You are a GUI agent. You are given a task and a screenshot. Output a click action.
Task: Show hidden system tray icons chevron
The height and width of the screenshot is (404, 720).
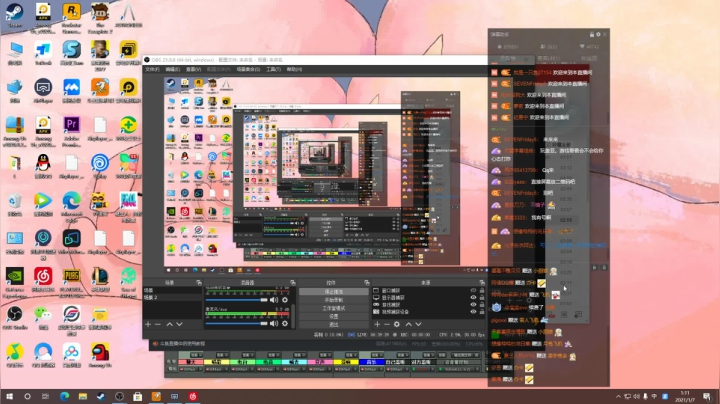click(618, 397)
